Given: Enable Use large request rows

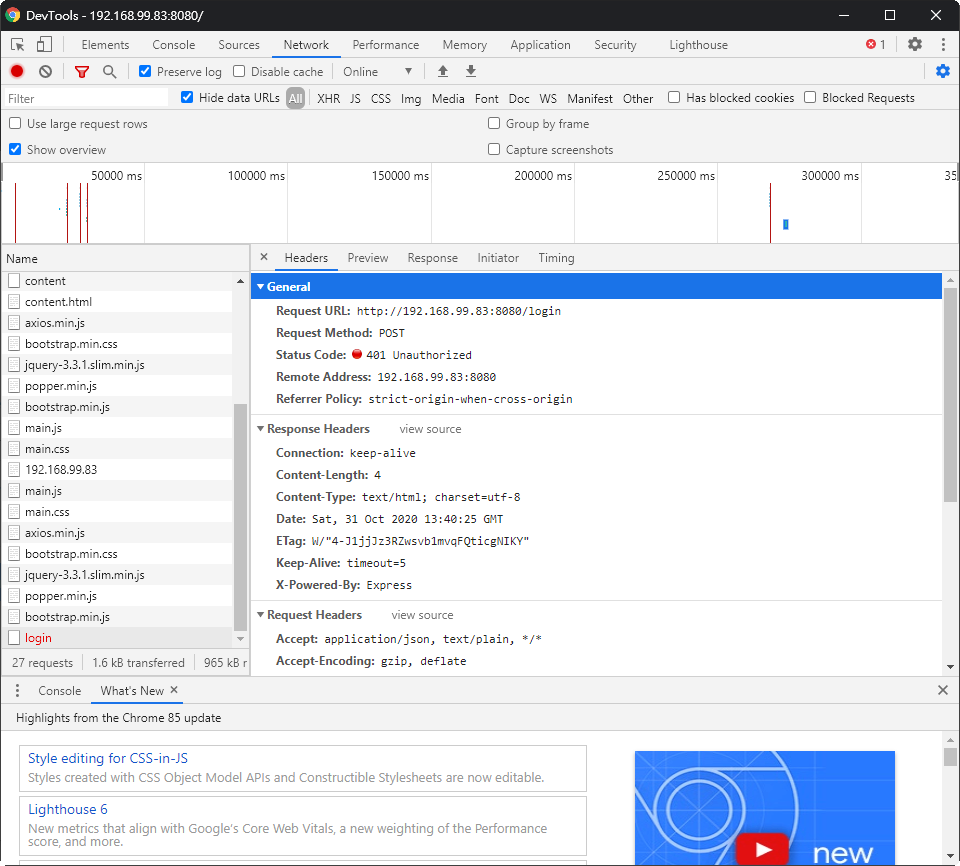Looking at the screenshot, I should click(x=15, y=123).
